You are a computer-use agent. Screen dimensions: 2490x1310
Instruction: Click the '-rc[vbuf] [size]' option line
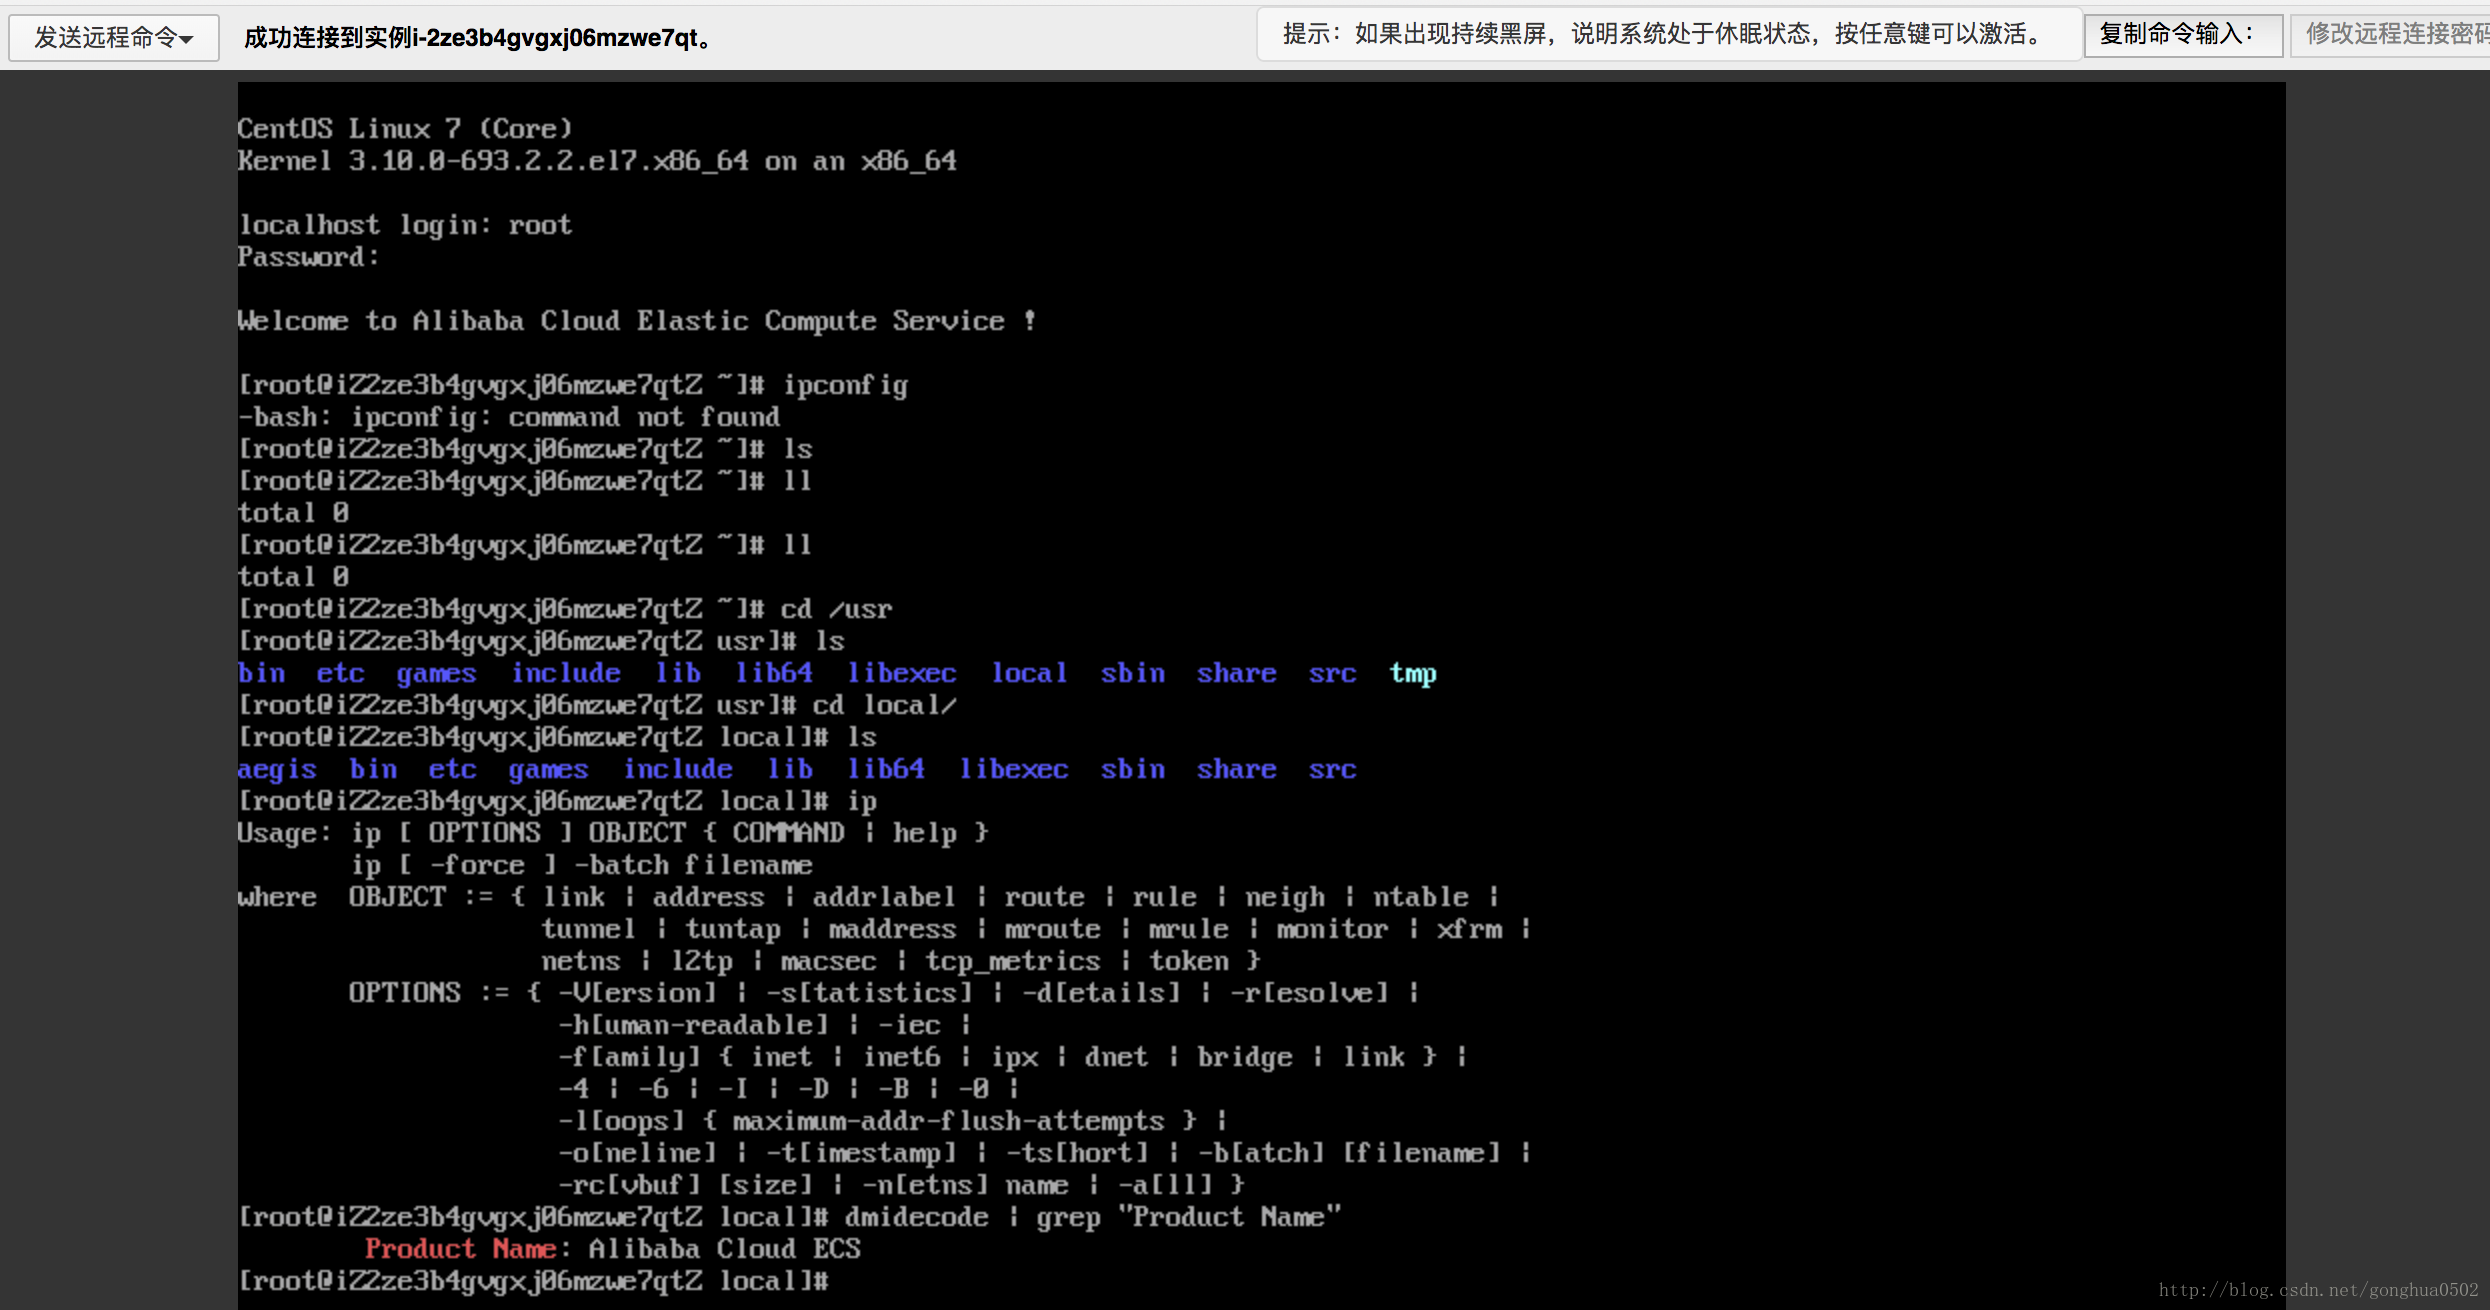(x=901, y=1185)
